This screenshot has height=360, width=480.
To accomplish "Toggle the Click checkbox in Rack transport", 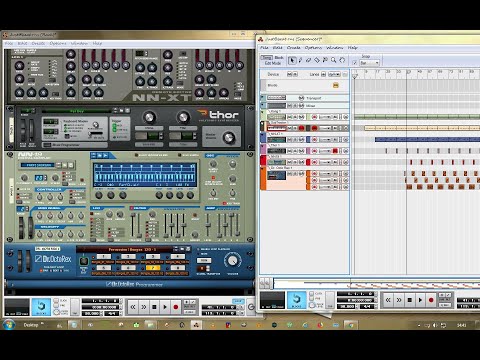I will pyautogui.click(x=56, y=301).
